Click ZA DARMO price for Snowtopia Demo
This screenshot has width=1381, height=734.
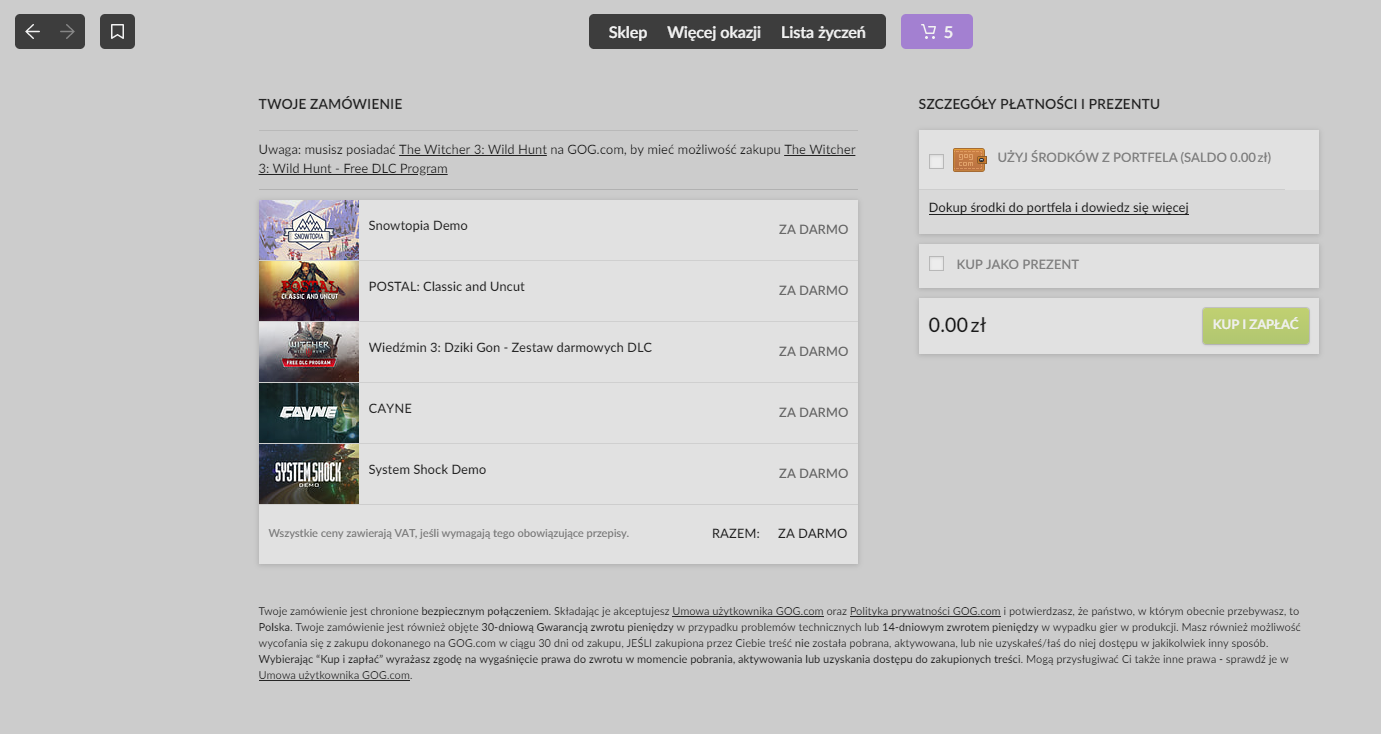tap(813, 230)
